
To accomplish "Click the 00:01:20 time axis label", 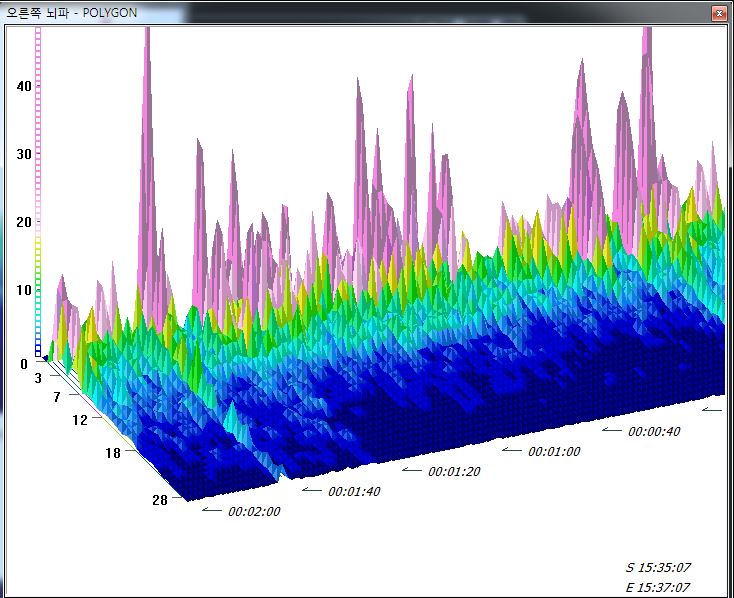I will (x=454, y=471).
